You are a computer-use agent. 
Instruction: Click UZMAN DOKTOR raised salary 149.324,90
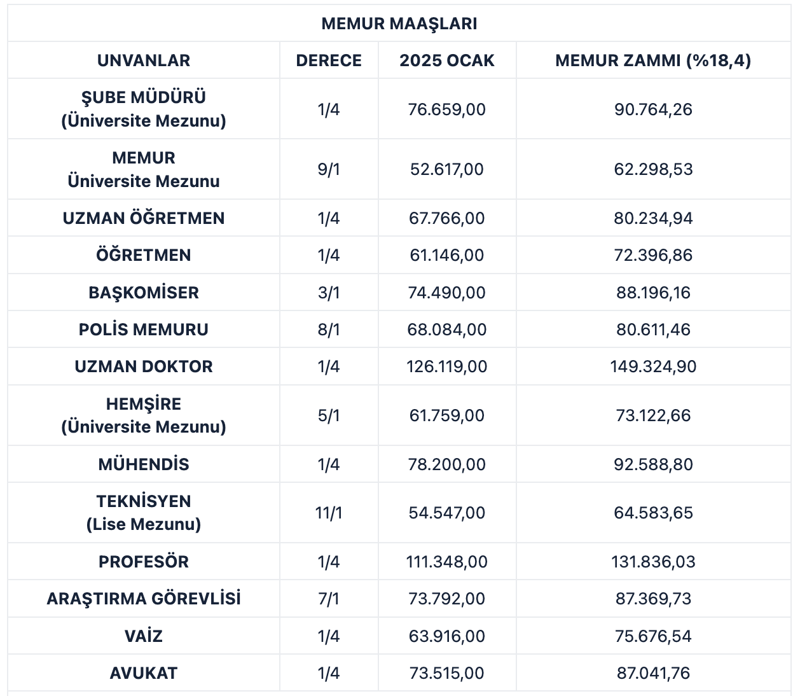653,366
